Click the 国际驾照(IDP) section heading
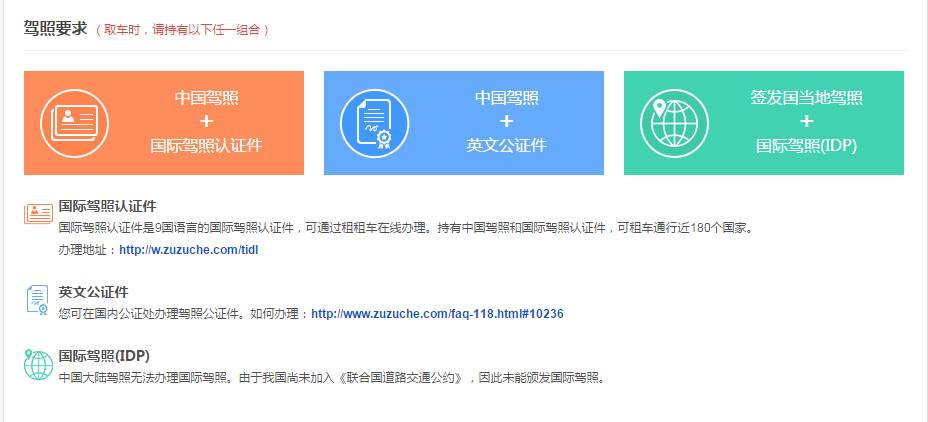Image resolution: width=928 pixels, height=422 pixels. tap(104, 356)
